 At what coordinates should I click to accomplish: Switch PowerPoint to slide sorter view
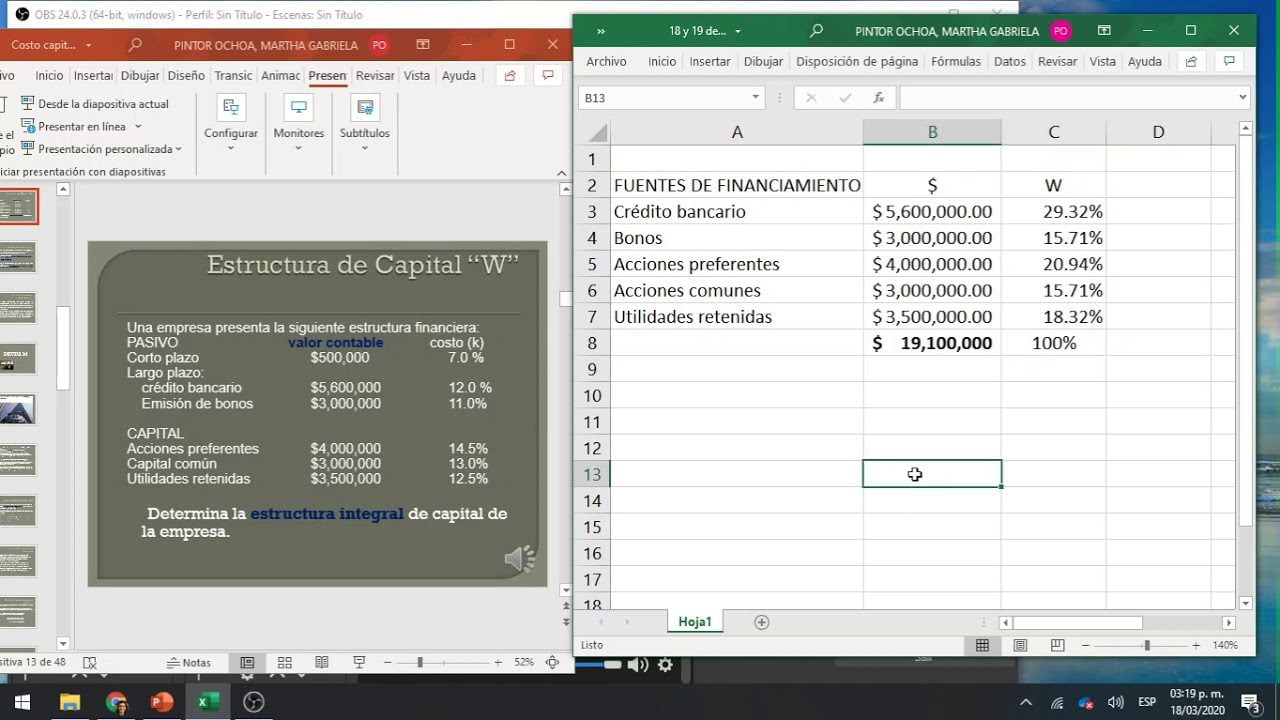coord(285,662)
